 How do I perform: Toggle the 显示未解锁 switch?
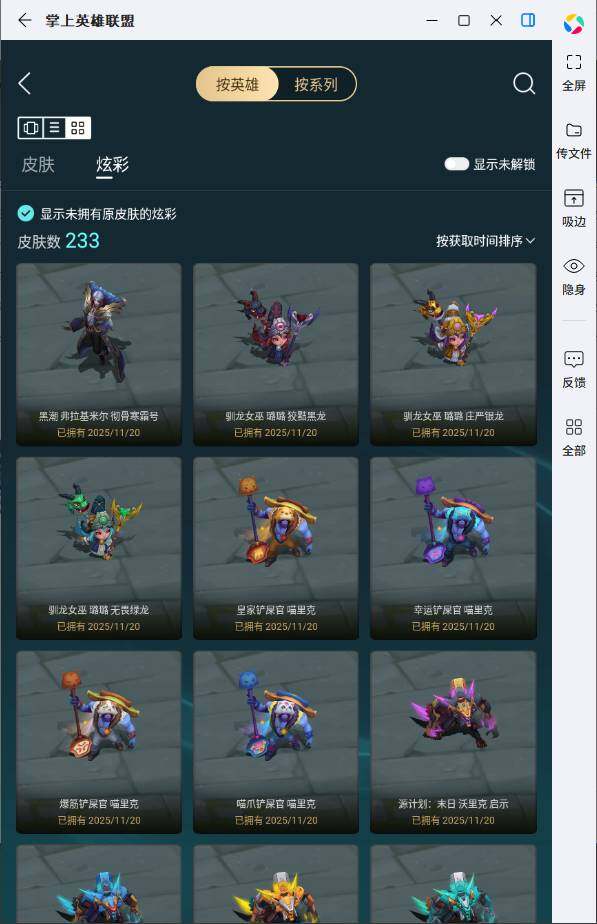[457, 164]
